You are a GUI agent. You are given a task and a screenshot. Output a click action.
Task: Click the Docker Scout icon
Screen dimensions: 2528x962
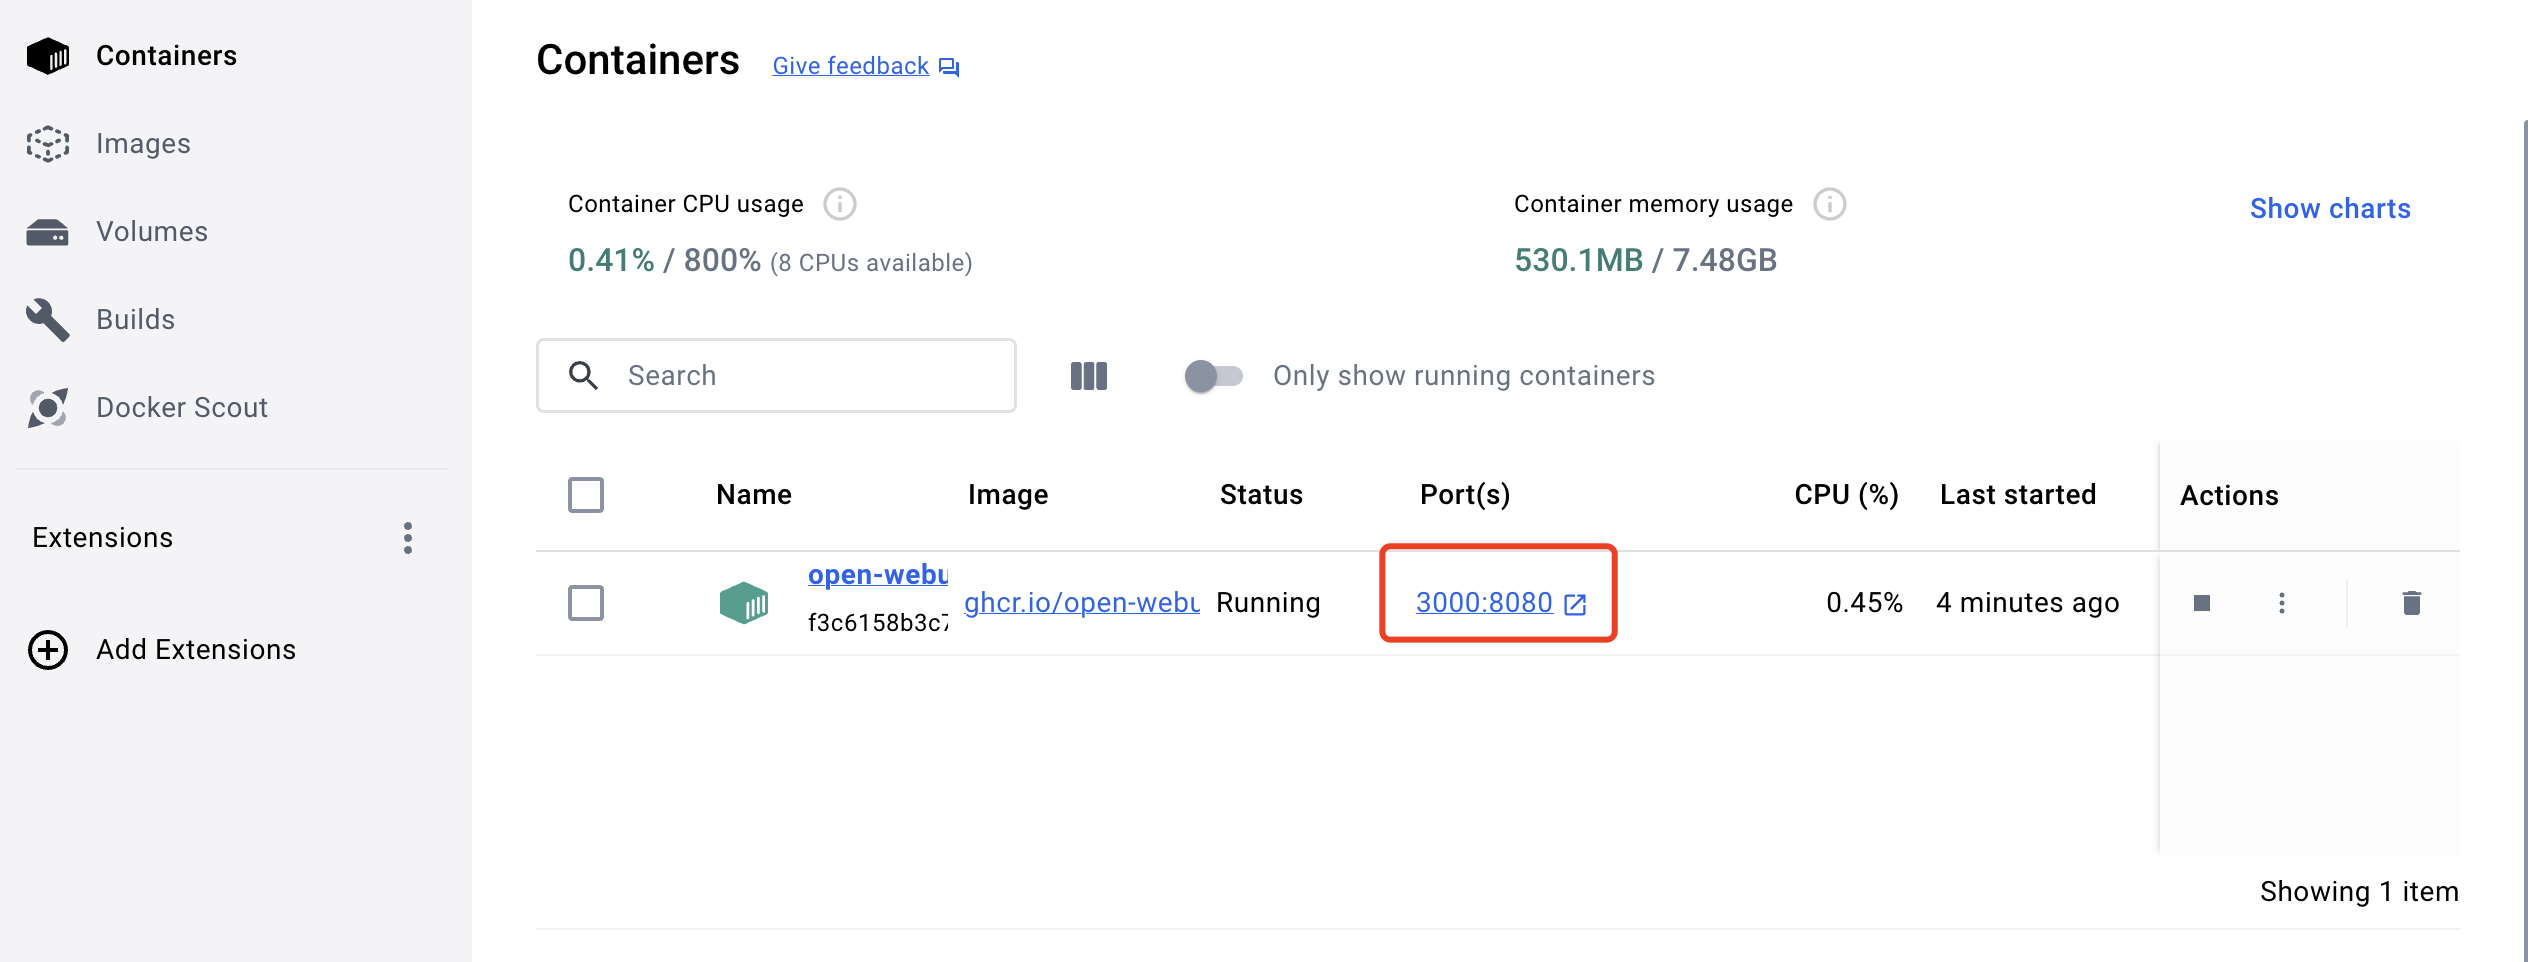click(47, 408)
